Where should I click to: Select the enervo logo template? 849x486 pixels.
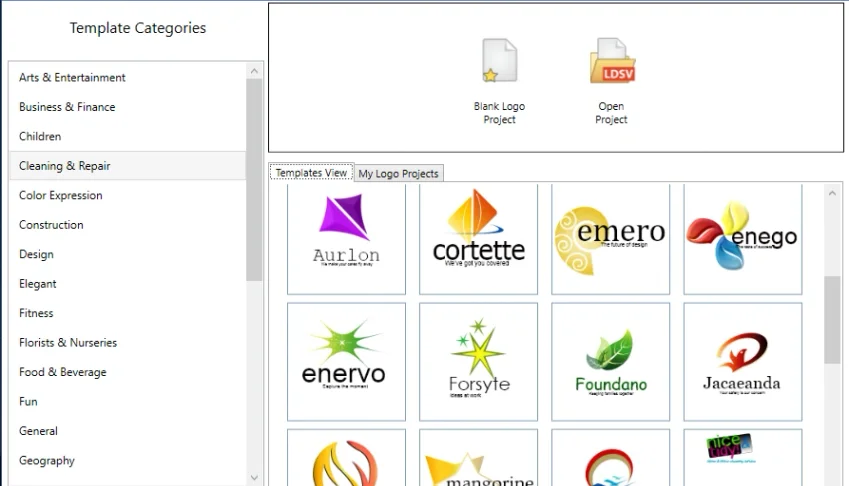[x=347, y=362]
